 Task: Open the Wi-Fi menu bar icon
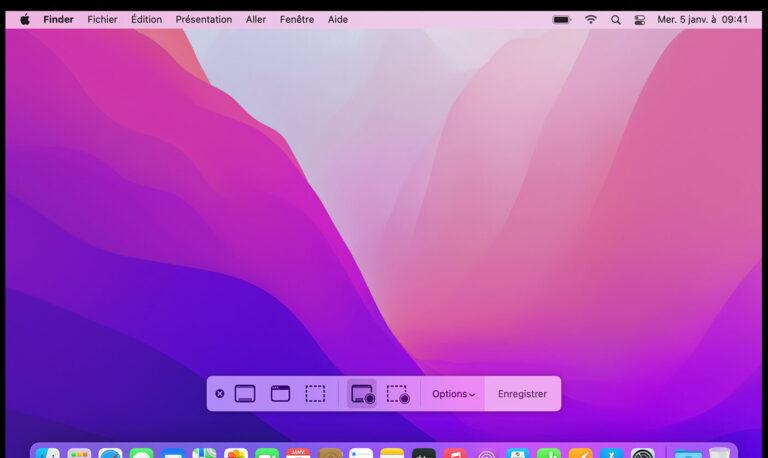[591, 20]
